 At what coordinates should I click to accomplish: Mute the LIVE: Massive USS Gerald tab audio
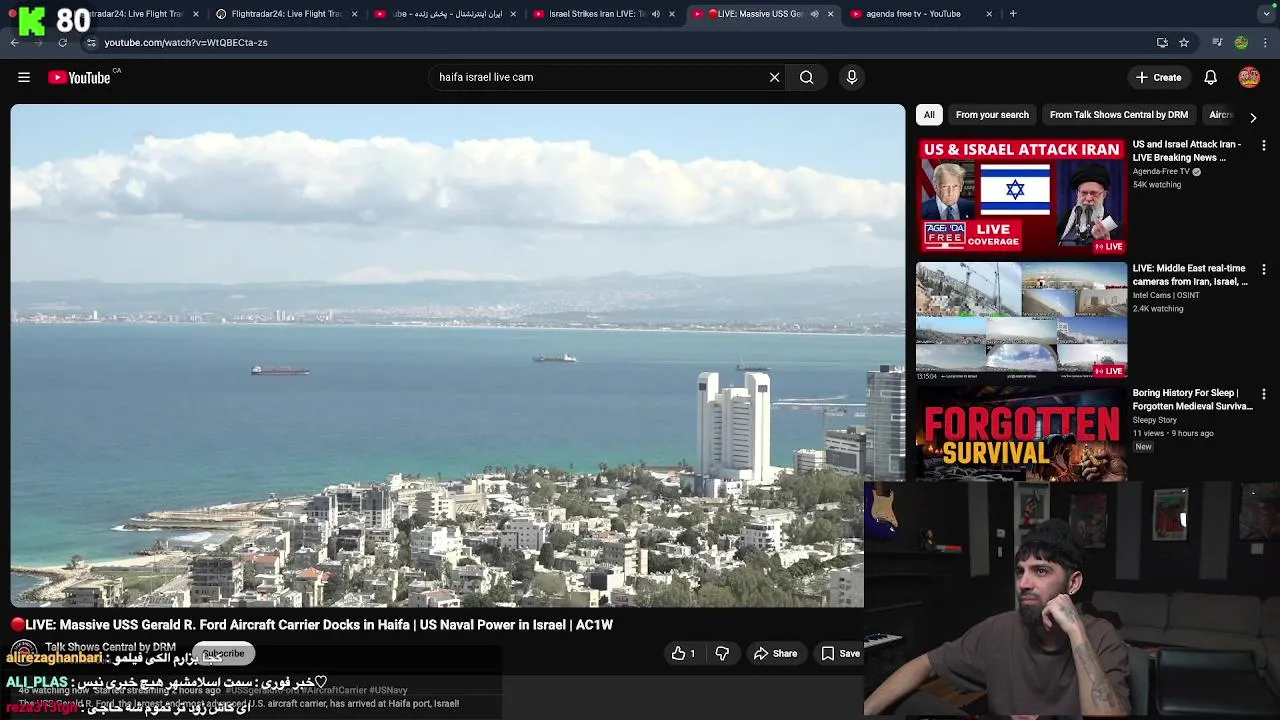click(x=814, y=14)
